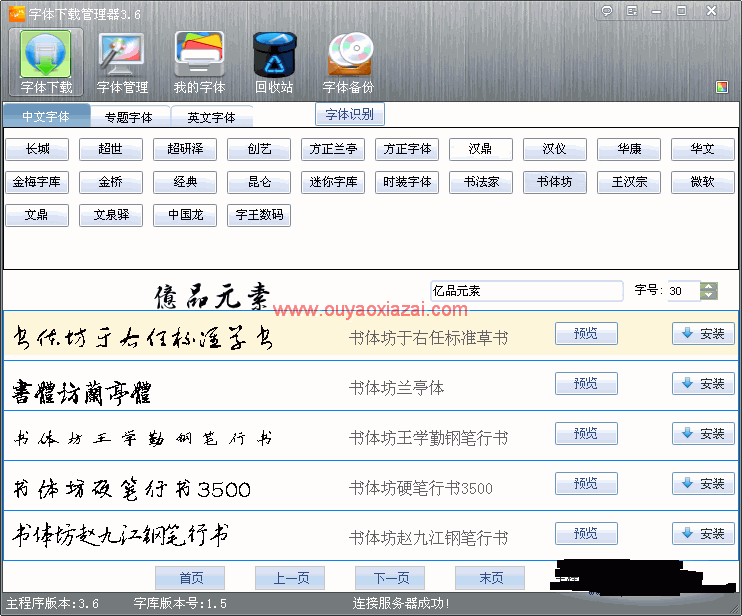Install 书体坊硬笔行书3500 font
The image size is (742, 616).
[703, 484]
